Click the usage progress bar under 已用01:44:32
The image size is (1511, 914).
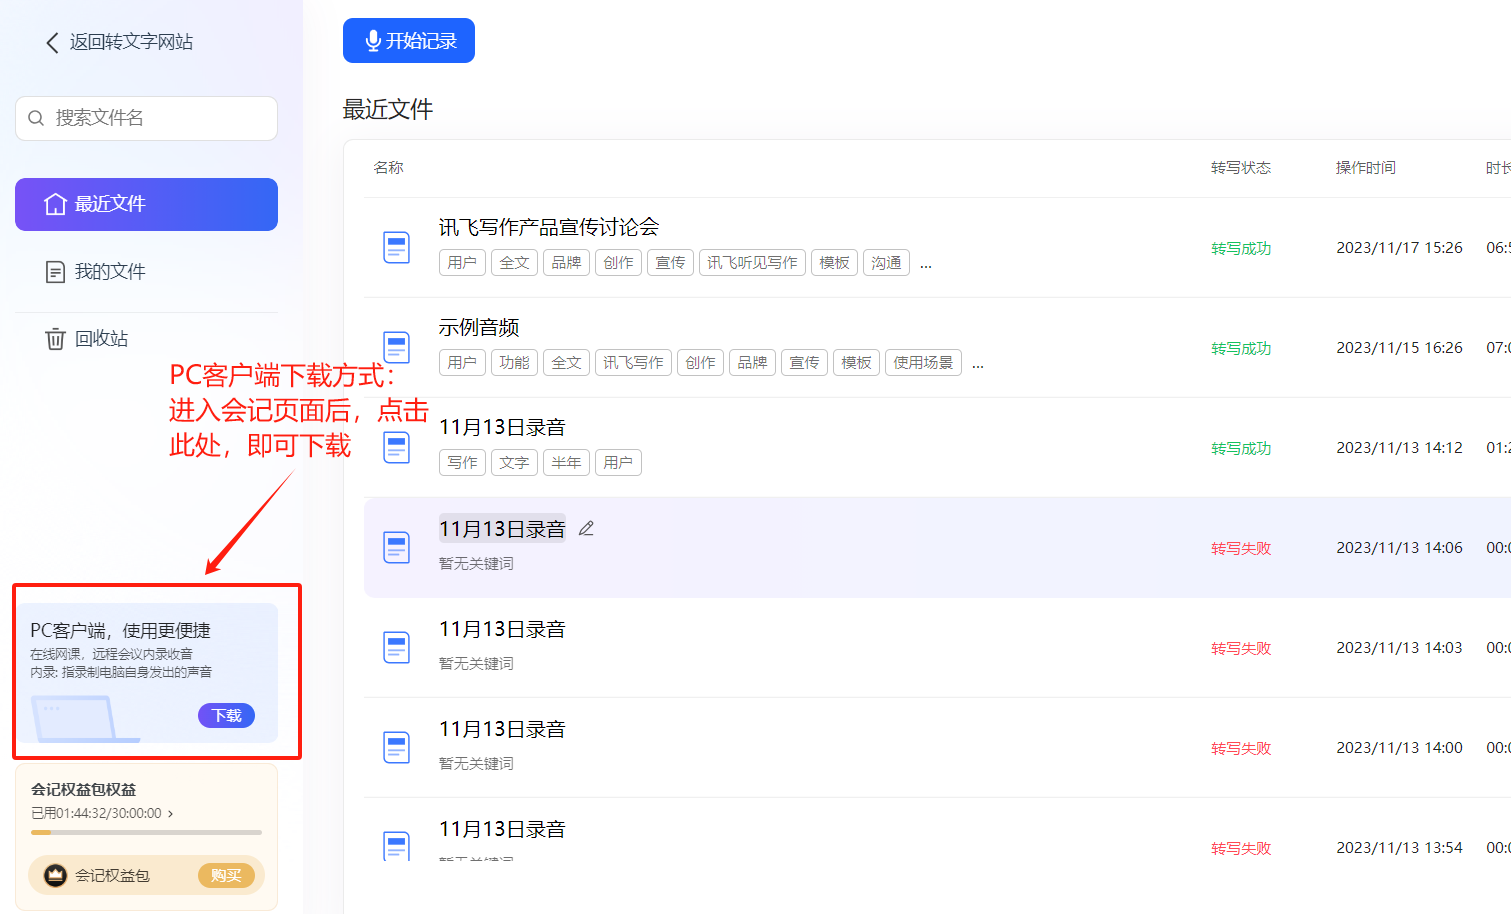pos(146,833)
